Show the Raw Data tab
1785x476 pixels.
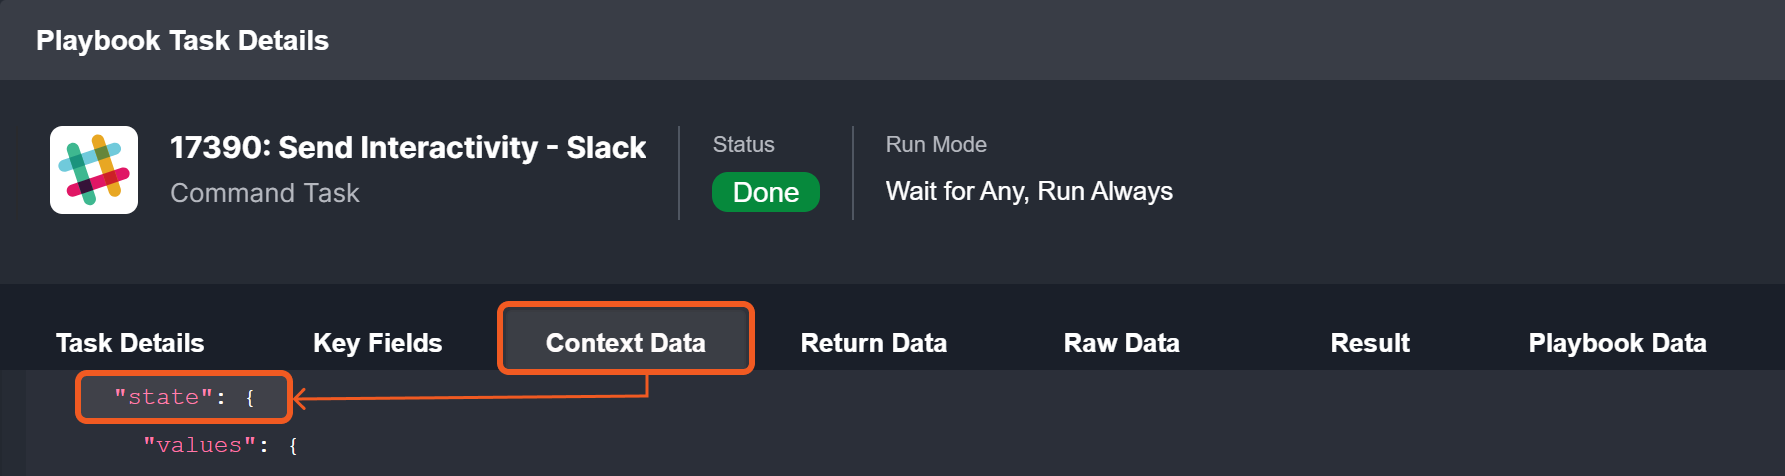[x=1121, y=343]
